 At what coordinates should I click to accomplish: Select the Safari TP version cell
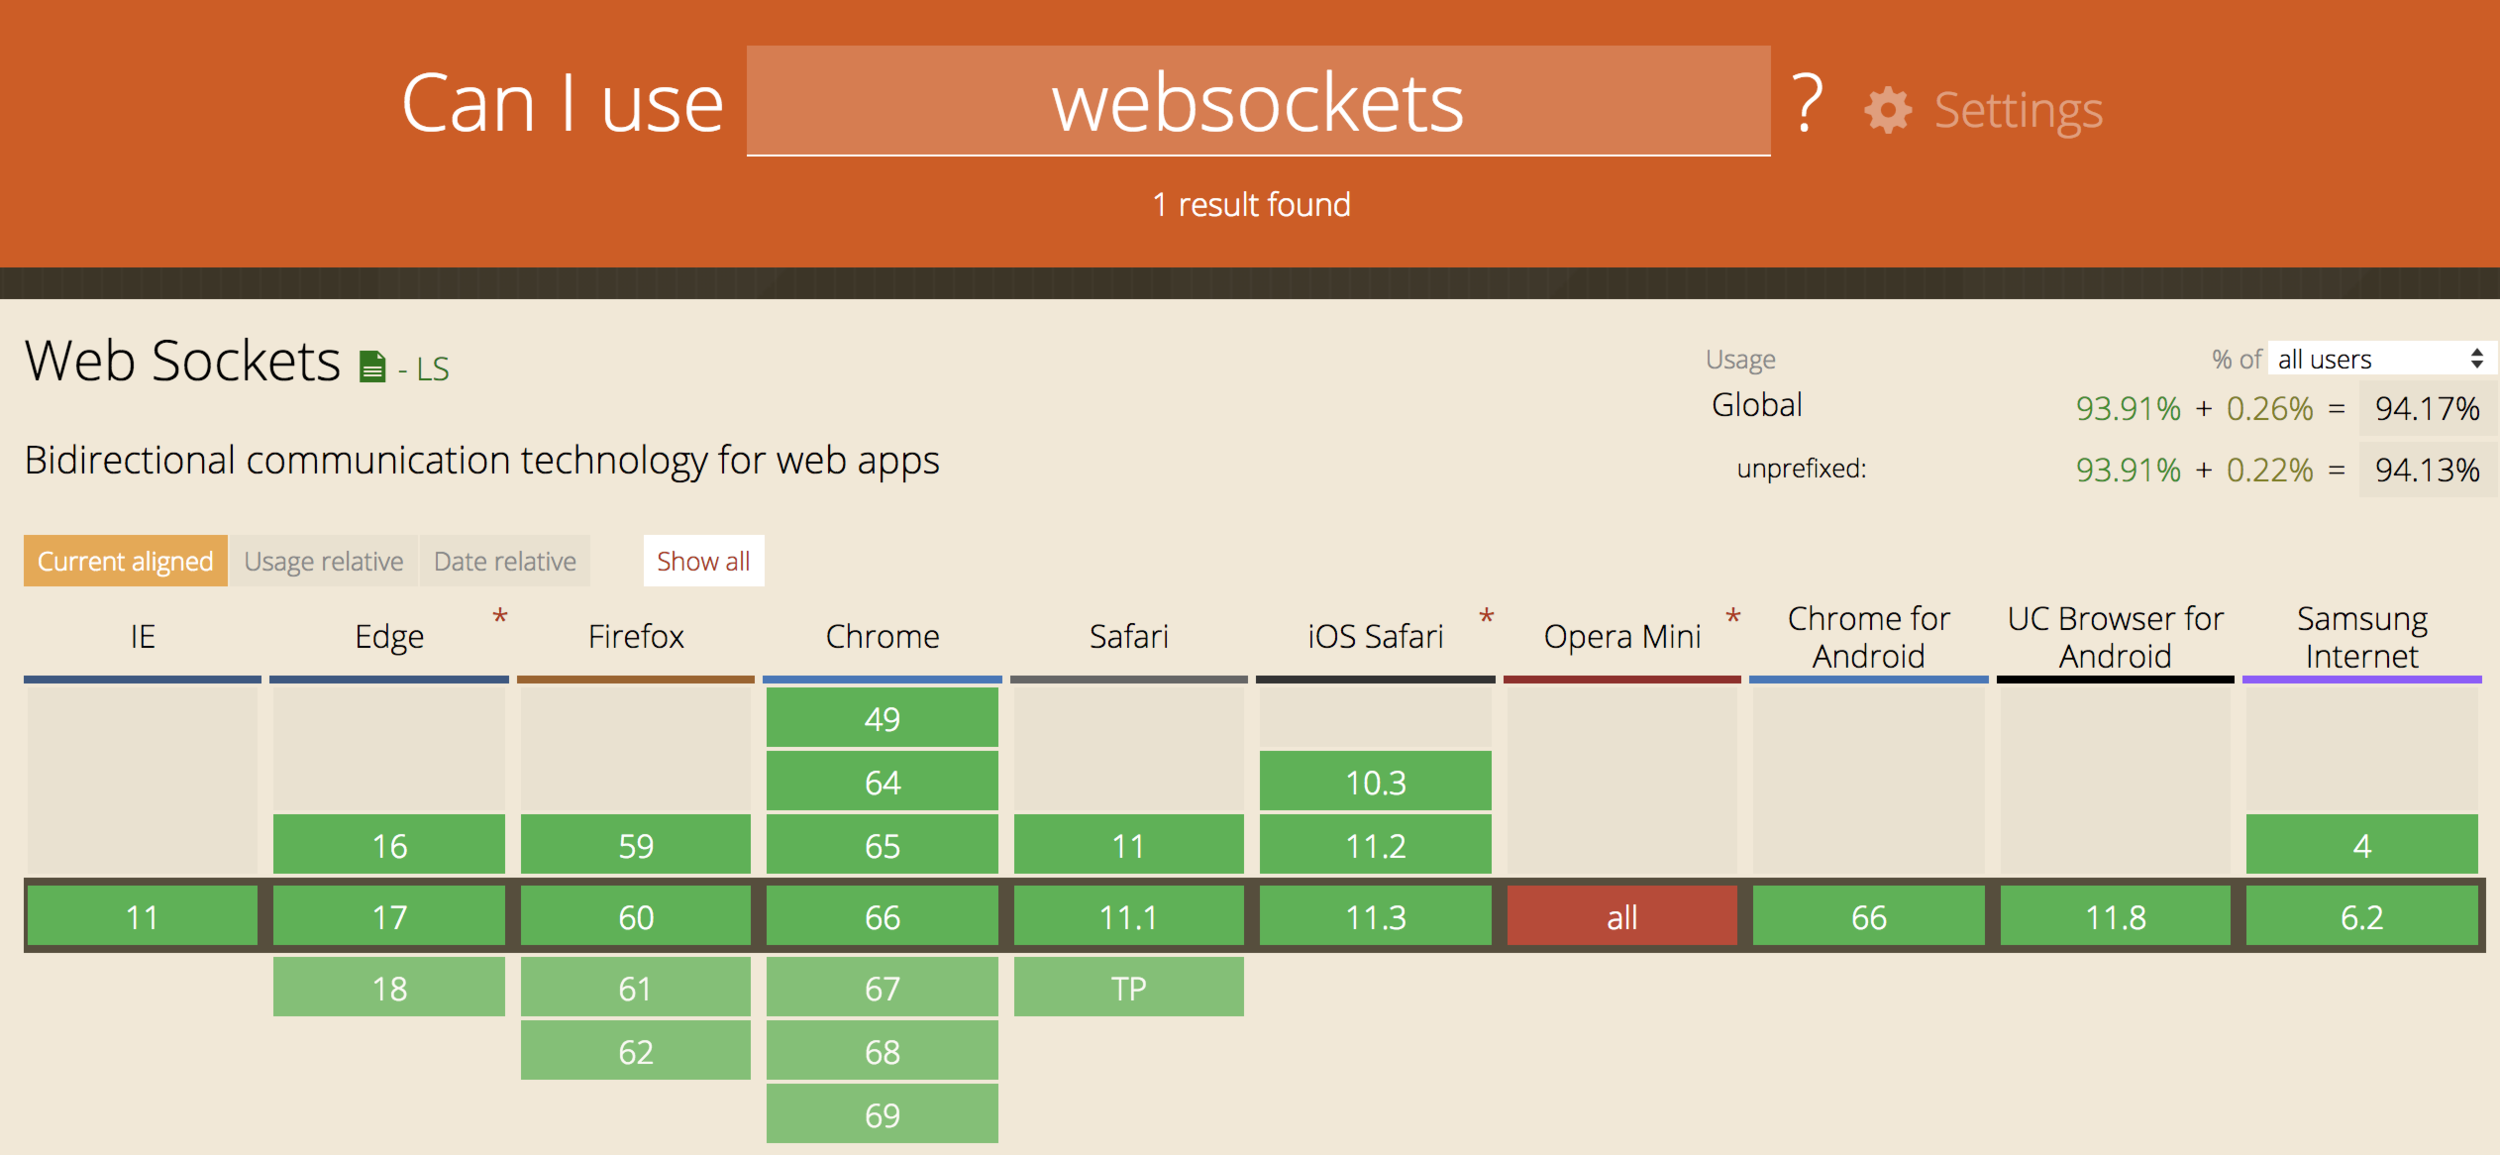[1128, 988]
